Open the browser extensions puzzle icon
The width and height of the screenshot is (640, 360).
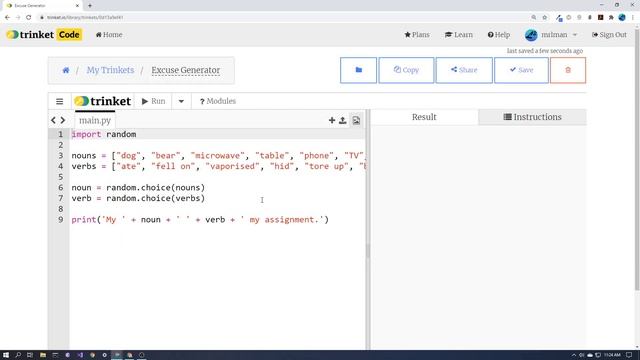611,18
